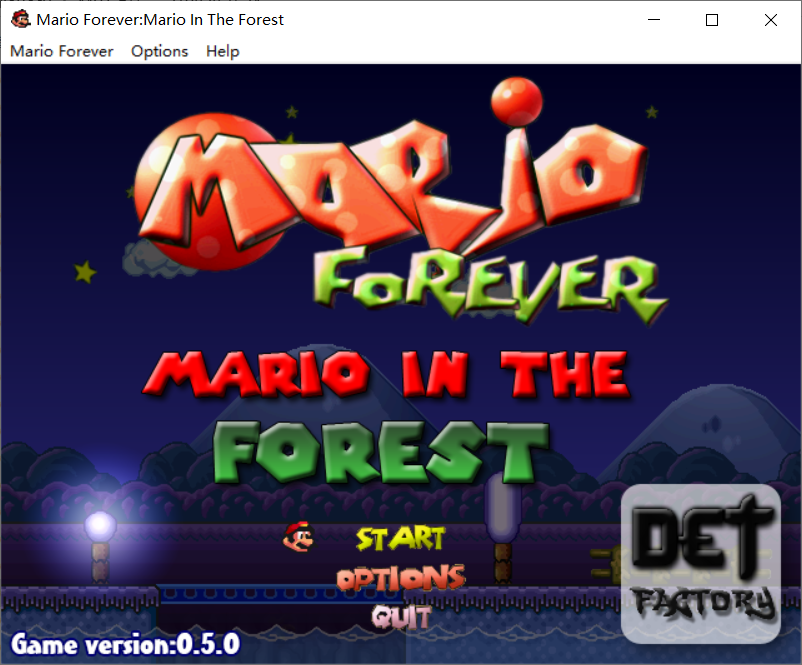802x665 pixels.
Task: Close the Mario Forever window
Action: (x=771, y=20)
